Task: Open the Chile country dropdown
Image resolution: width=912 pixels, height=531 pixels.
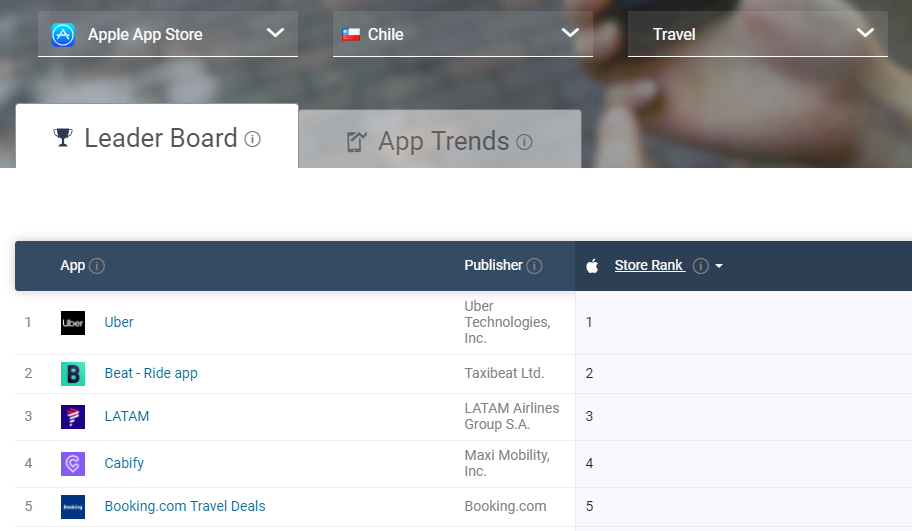Action: click(x=462, y=34)
